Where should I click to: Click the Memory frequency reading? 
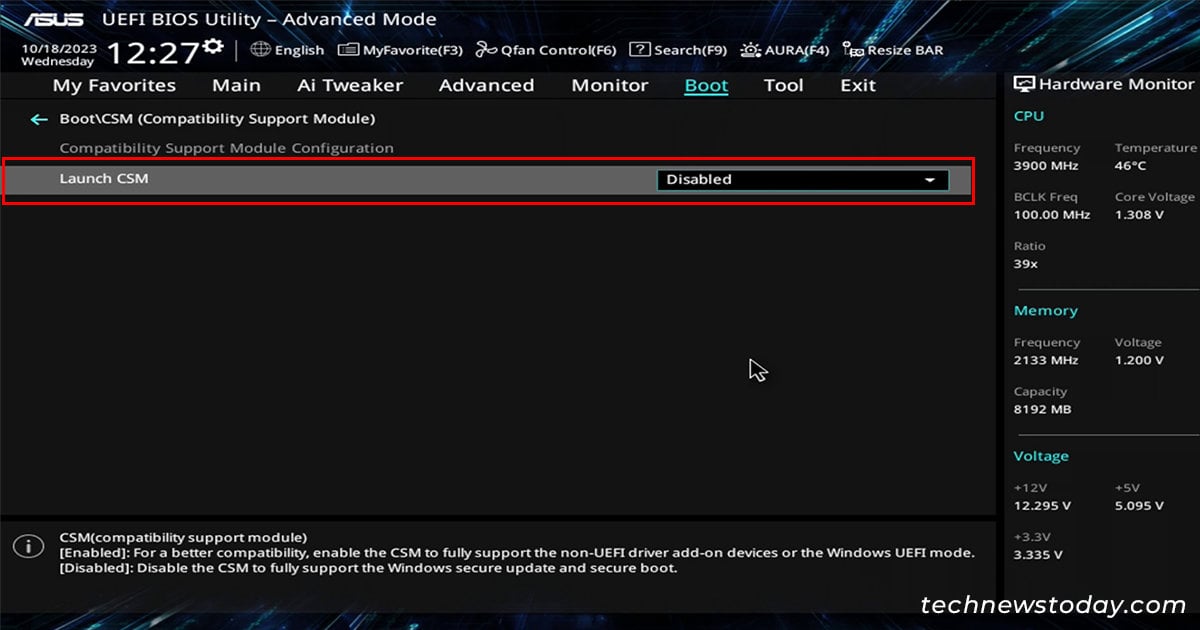point(1047,359)
